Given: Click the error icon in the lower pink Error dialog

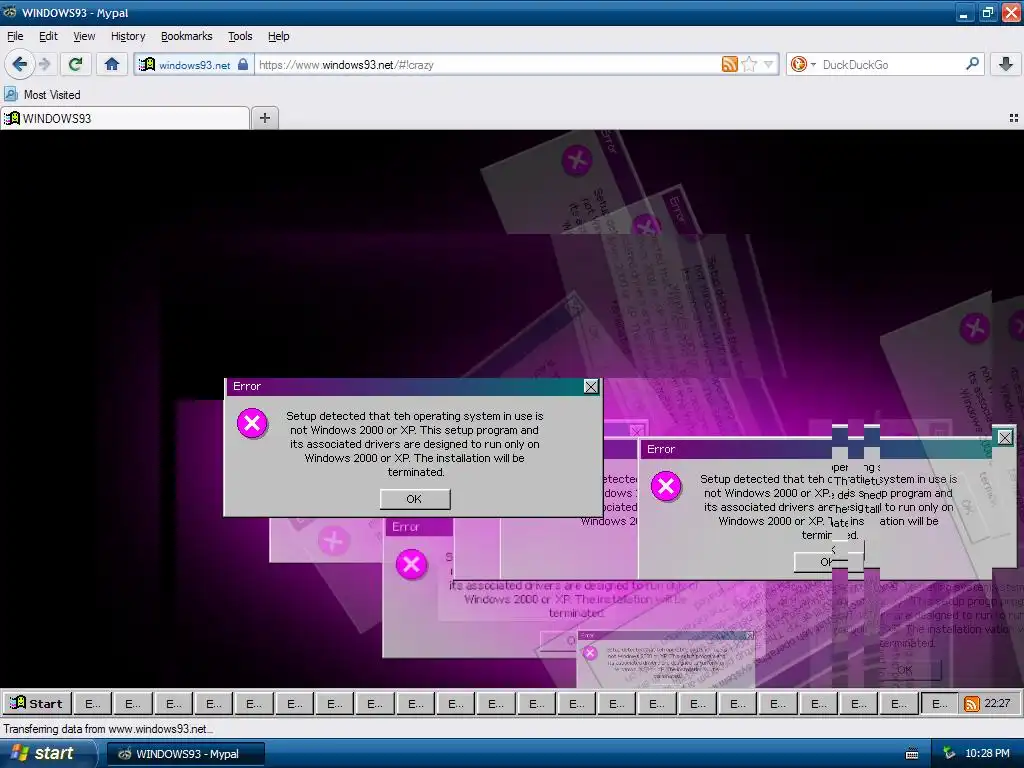Looking at the screenshot, I should [411, 564].
